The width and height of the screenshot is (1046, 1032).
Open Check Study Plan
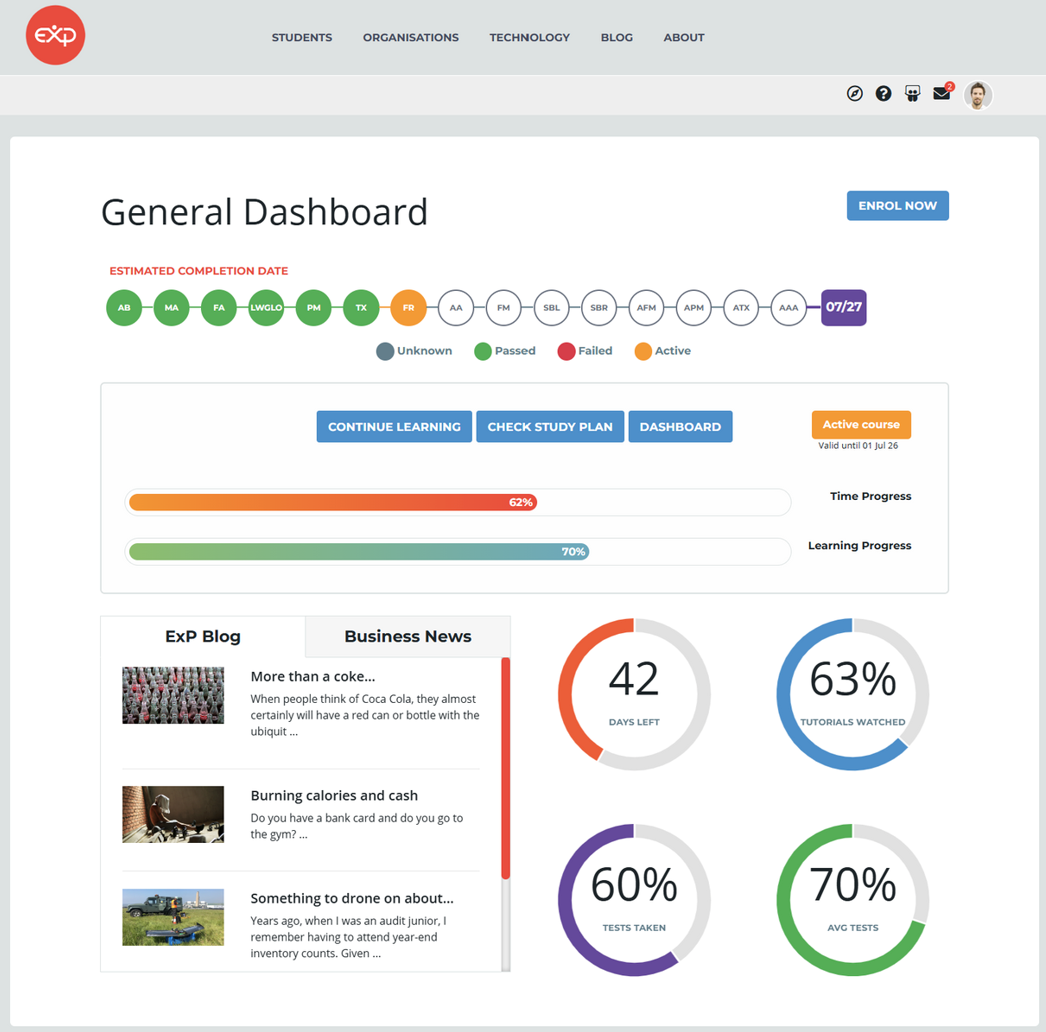coord(550,427)
